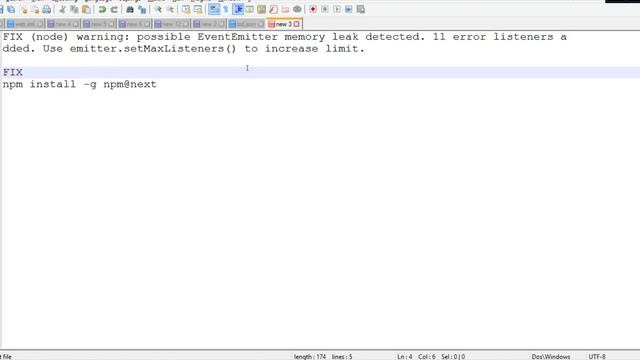Viewport: 640px width, 360px height.
Task: Click the green Undo arrow
Action: tap(102, 9)
